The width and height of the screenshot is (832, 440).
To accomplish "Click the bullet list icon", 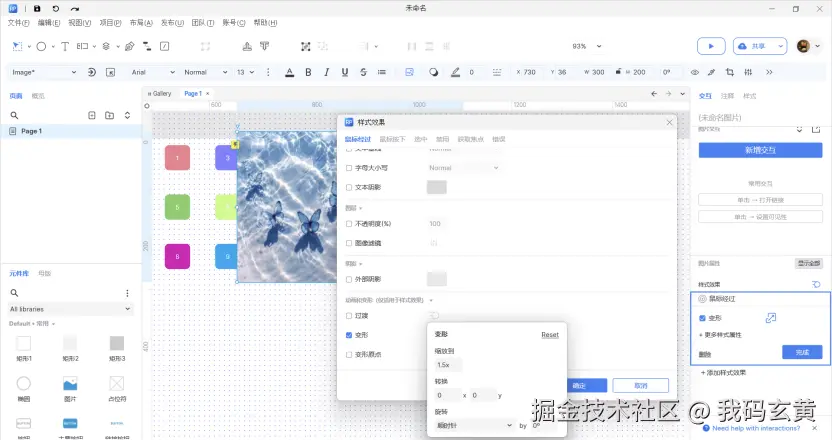I will [382, 72].
